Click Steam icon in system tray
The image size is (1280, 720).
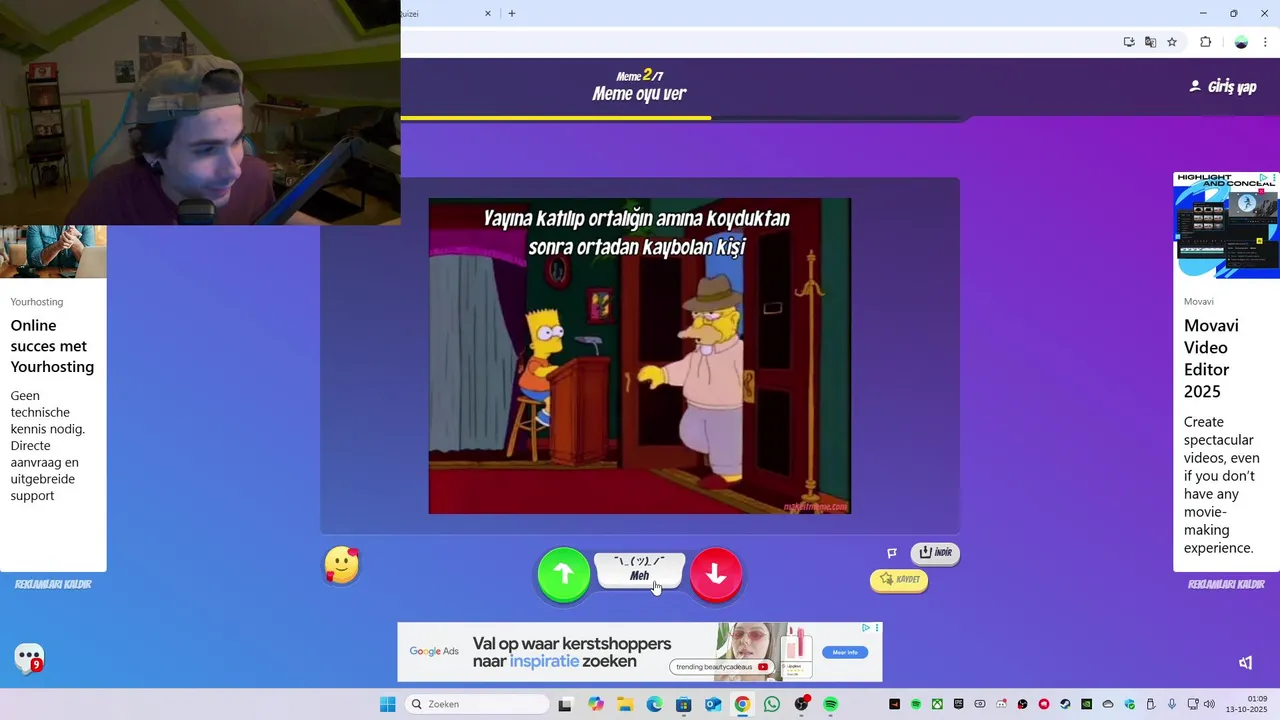click(1065, 704)
